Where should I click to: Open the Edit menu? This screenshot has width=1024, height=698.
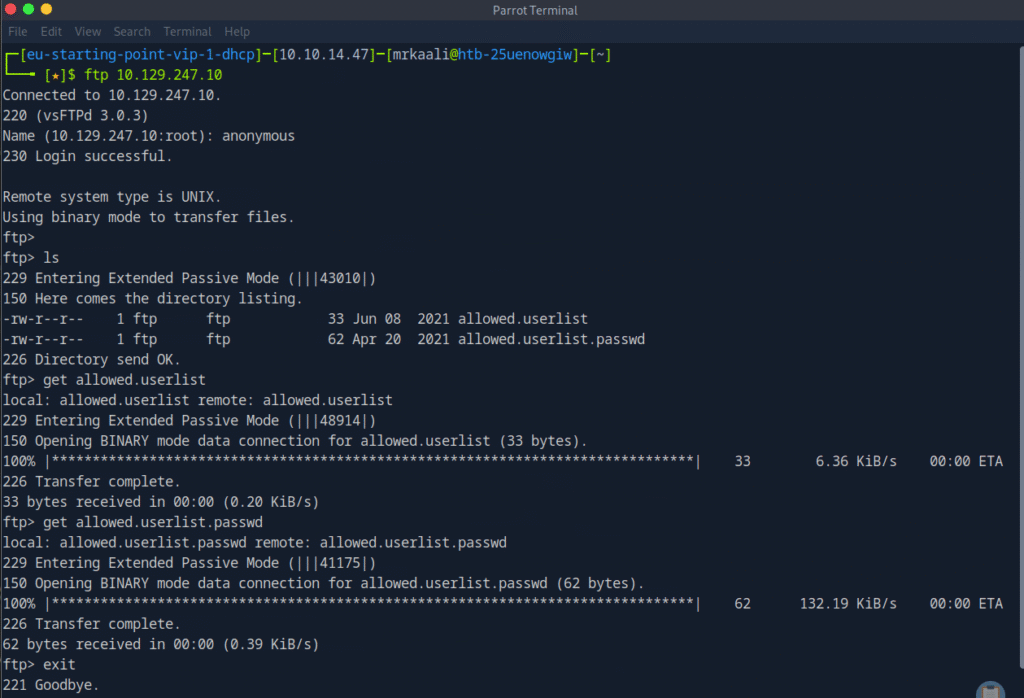51,31
